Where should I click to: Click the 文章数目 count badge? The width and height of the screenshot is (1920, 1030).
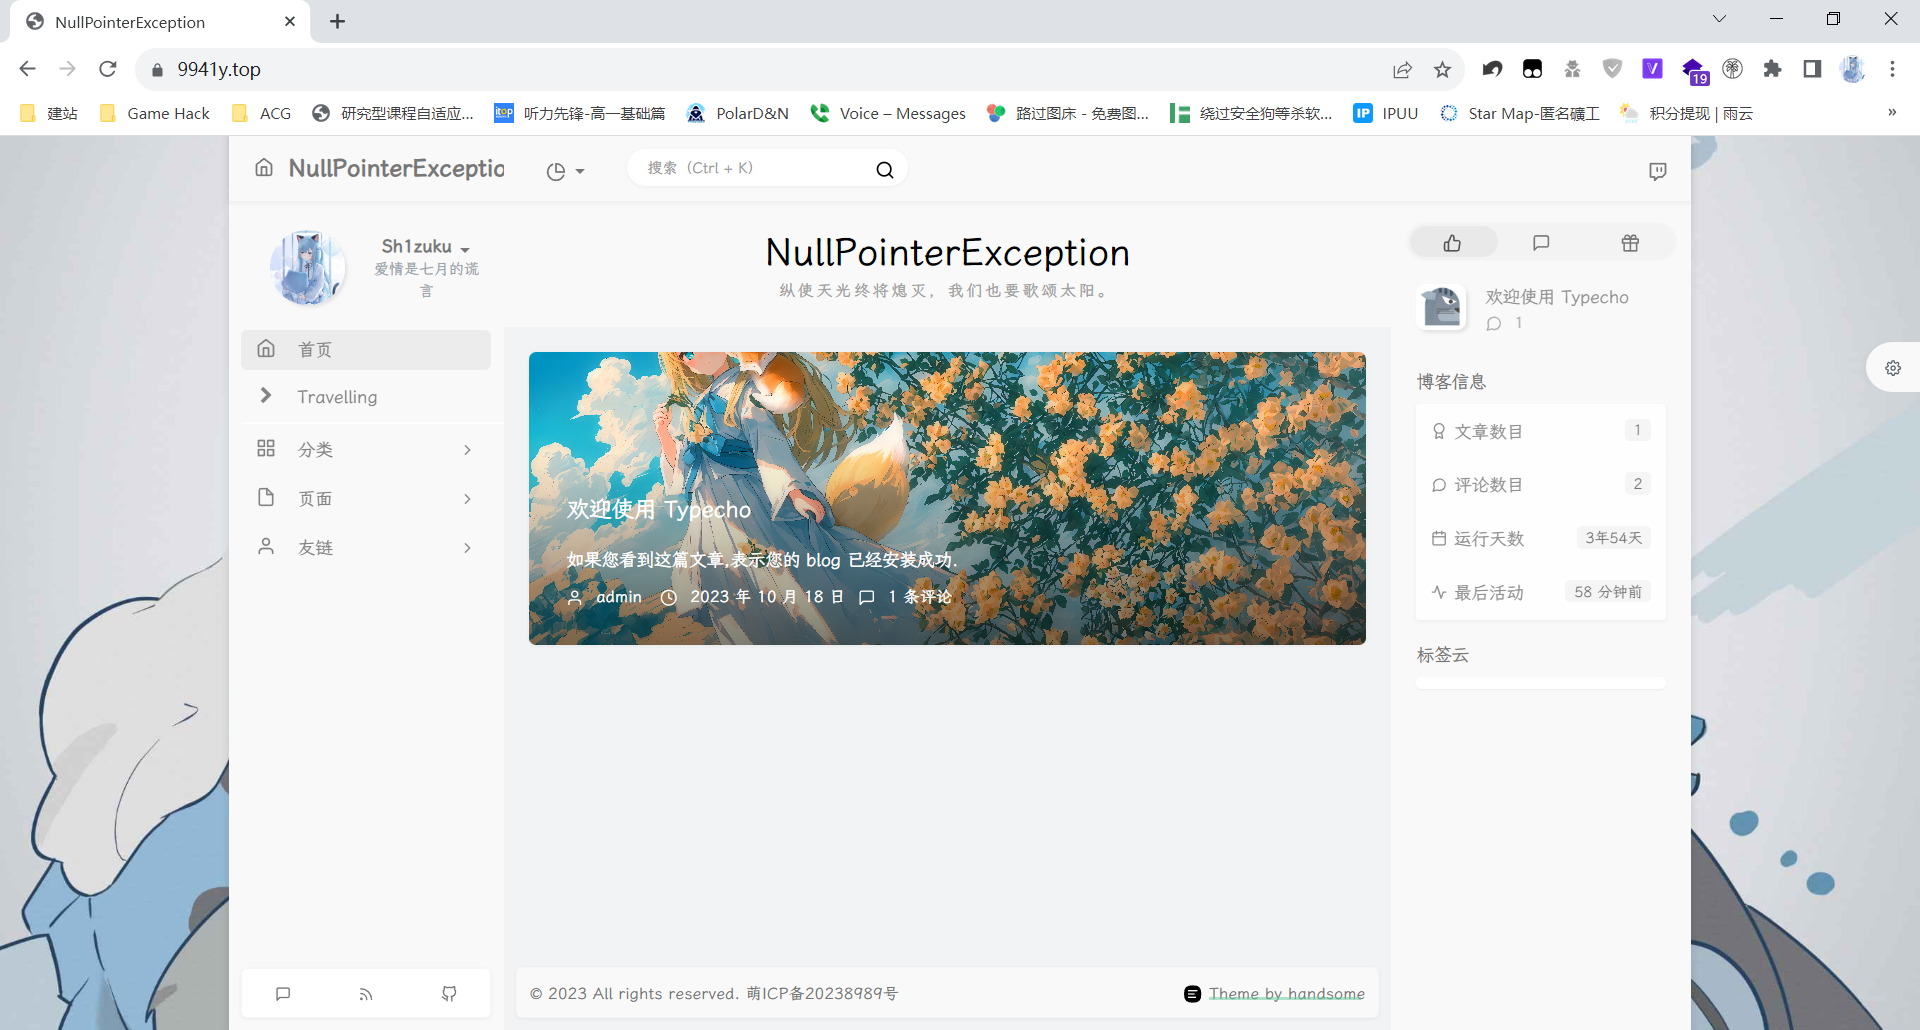1637,430
